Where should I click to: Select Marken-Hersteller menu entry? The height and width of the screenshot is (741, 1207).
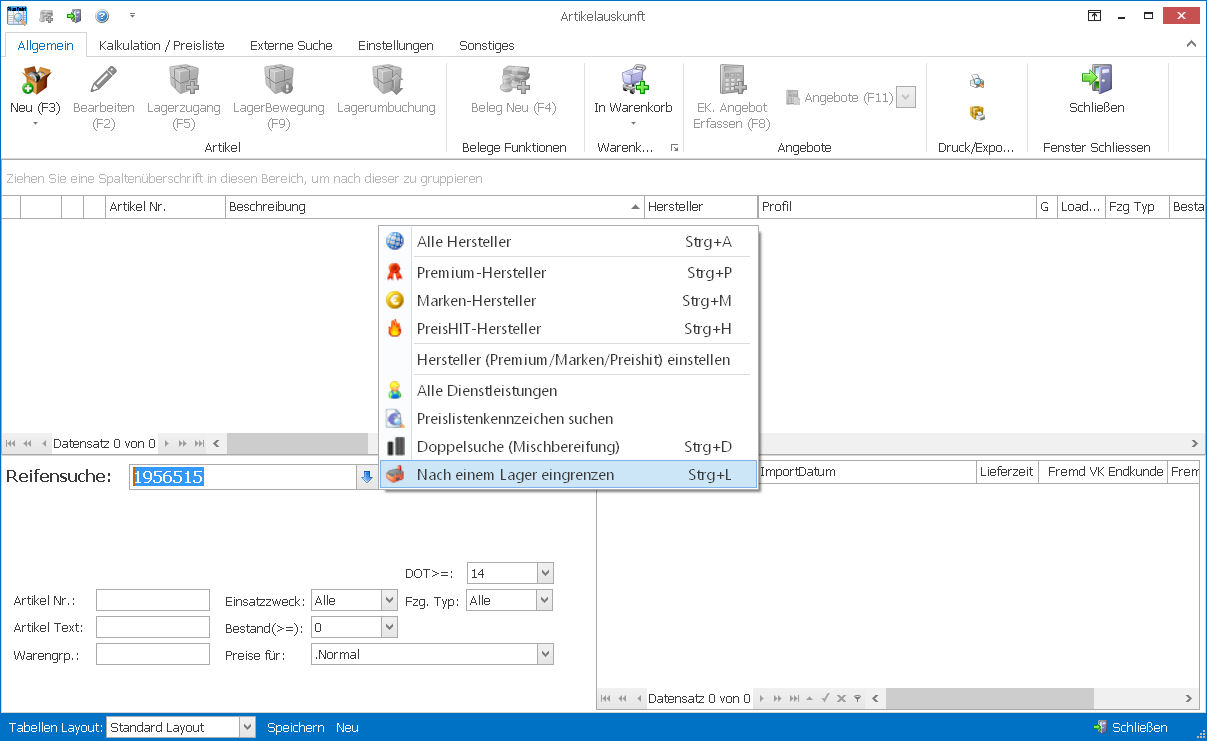click(x=568, y=301)
